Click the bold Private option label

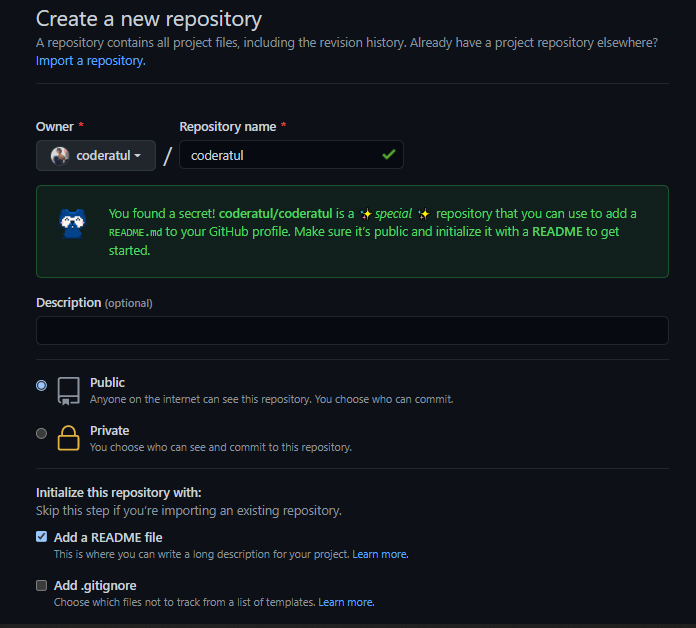click(109, 431)
